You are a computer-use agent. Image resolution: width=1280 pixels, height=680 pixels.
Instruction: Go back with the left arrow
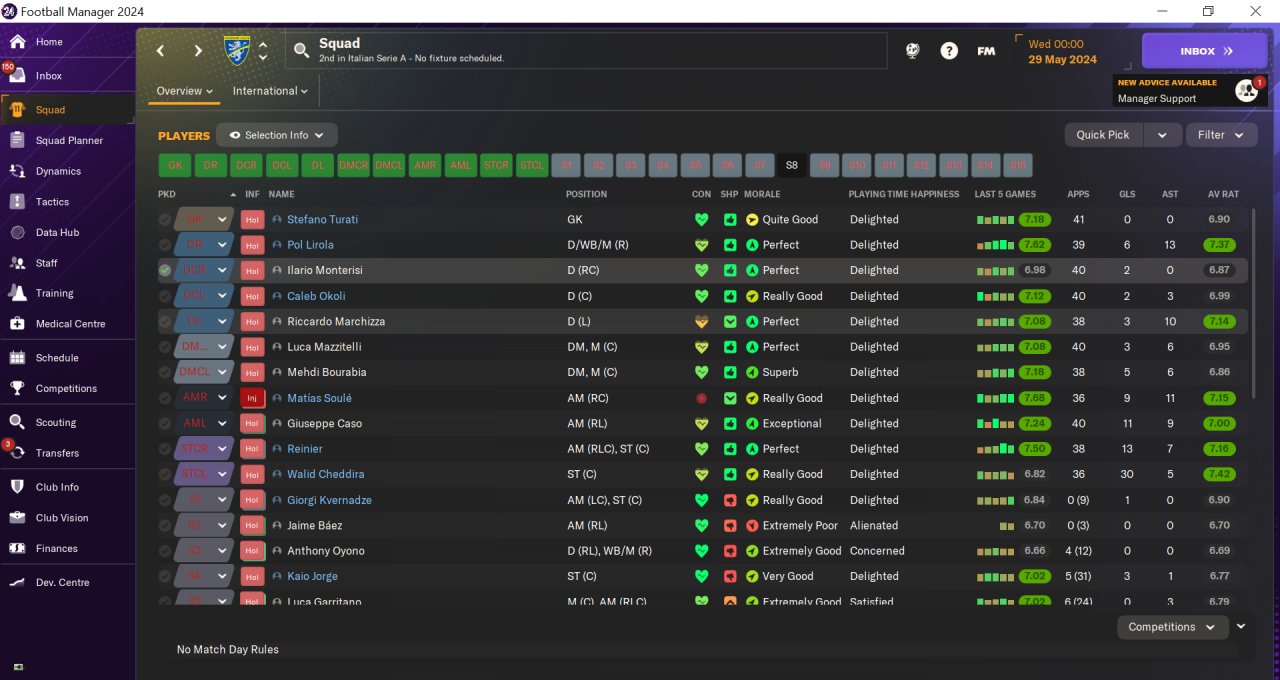click(x=160, y=51)
